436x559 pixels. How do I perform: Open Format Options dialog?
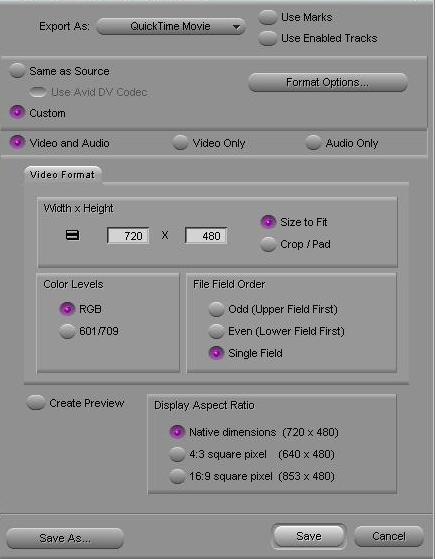328,82
